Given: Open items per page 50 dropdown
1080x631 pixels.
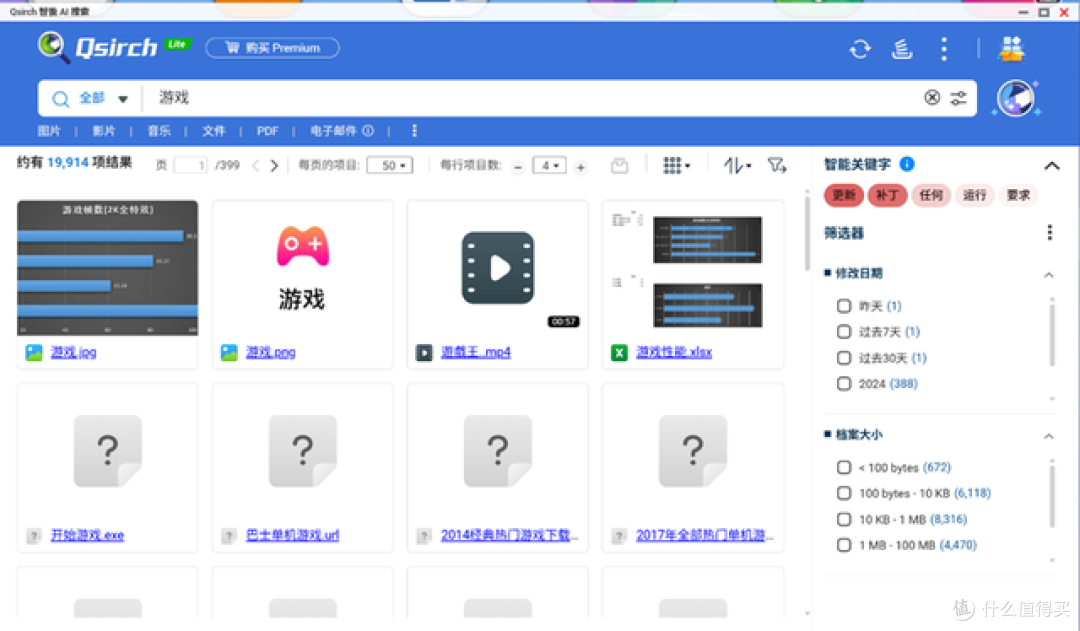Looking at the screenshot, I should click(x=390, y=165).
